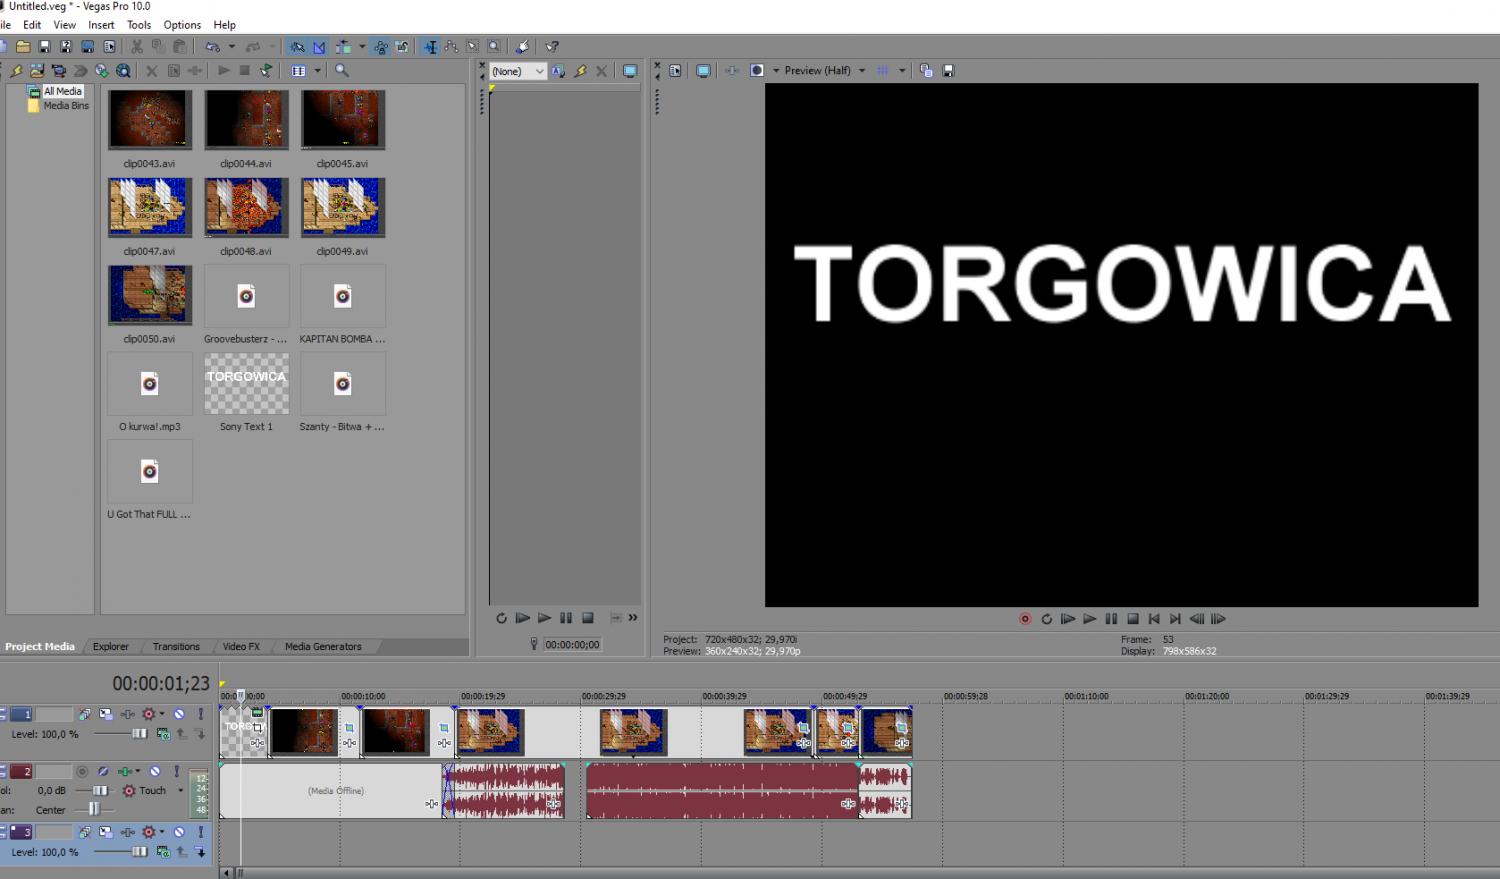The width and height of the screenshot is (1500, 879).
Task: Click Pause button under the preview
Action: [x=1111, y=619]
